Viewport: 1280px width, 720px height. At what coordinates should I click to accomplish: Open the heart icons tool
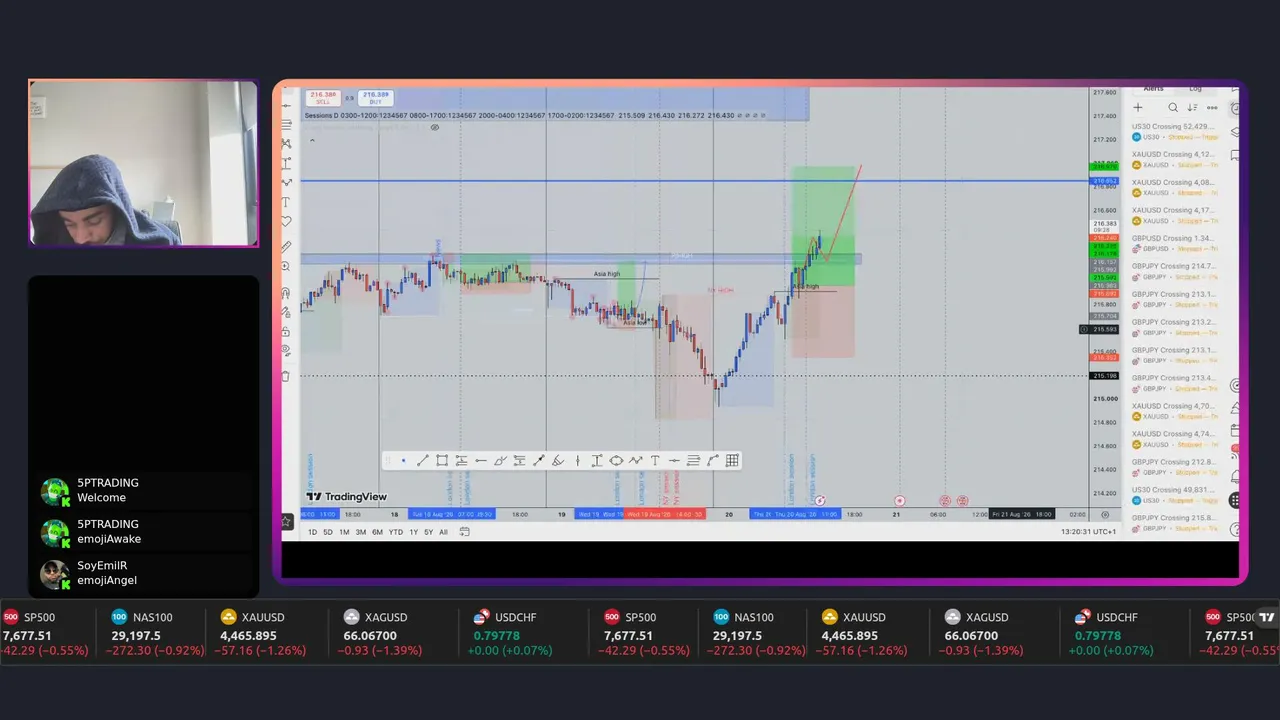[x=287, y=222]
